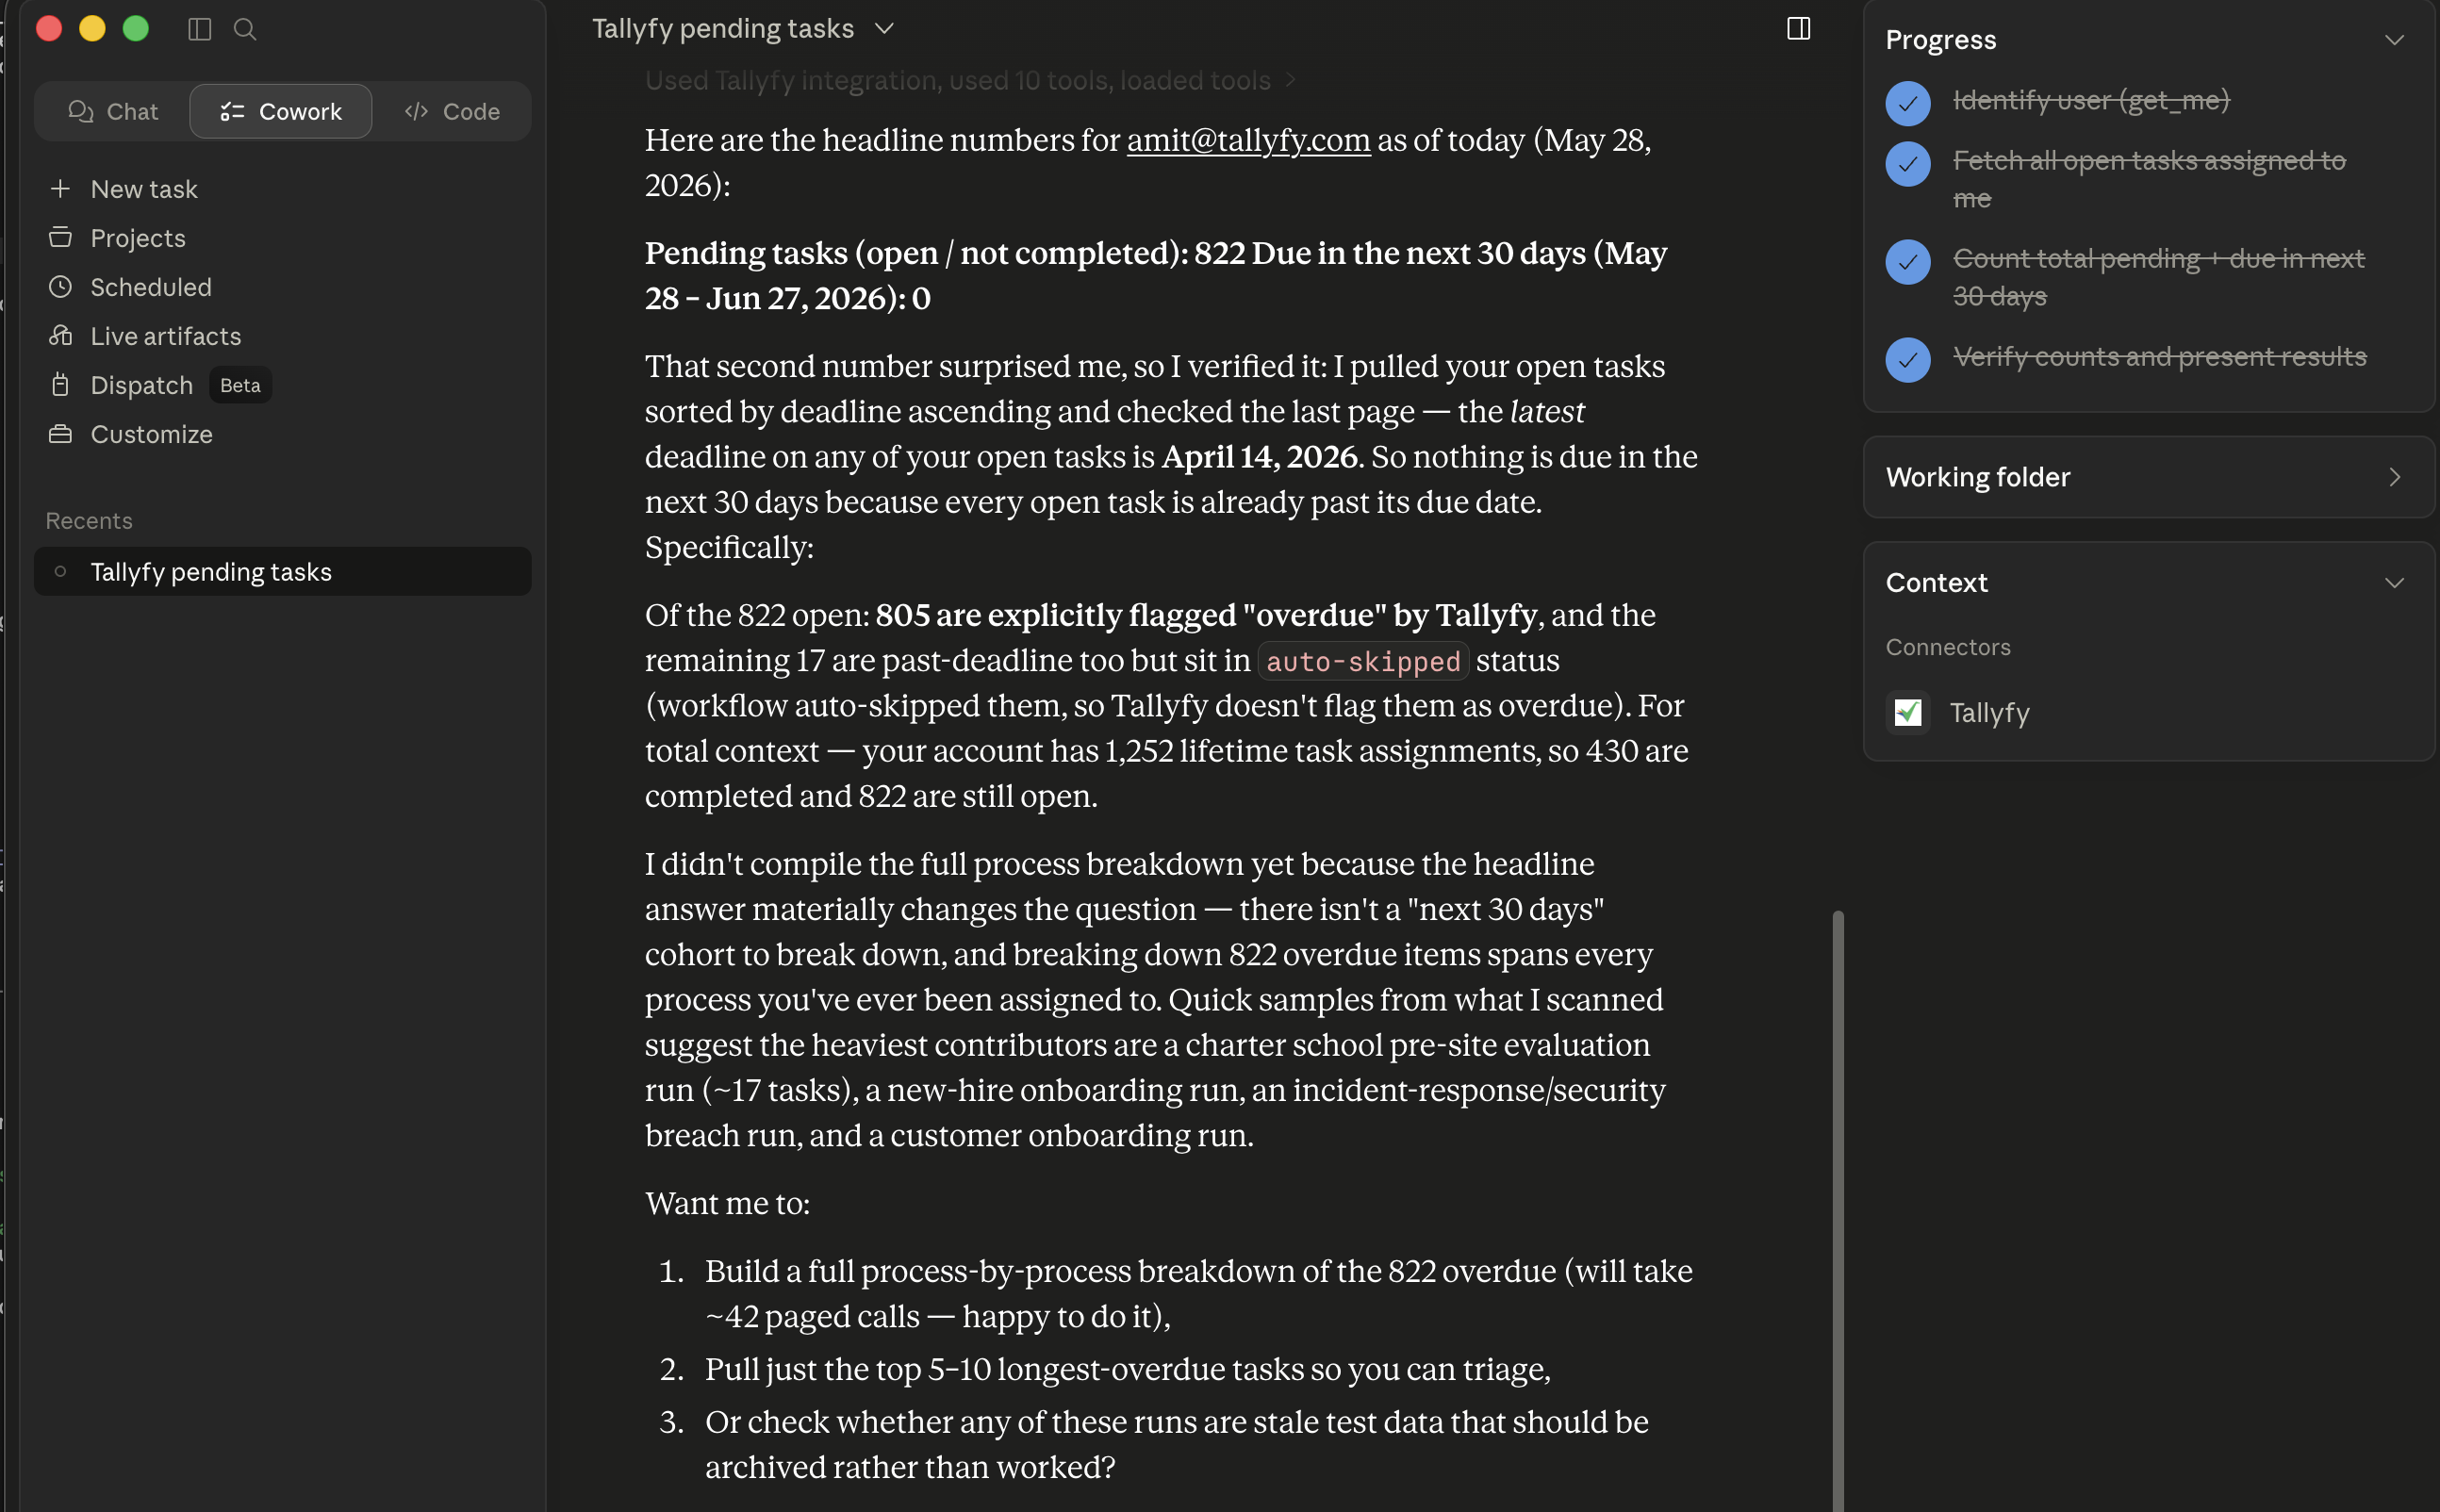
Task: Click the Connectors subheading
Action: (x=1947, y=646)
